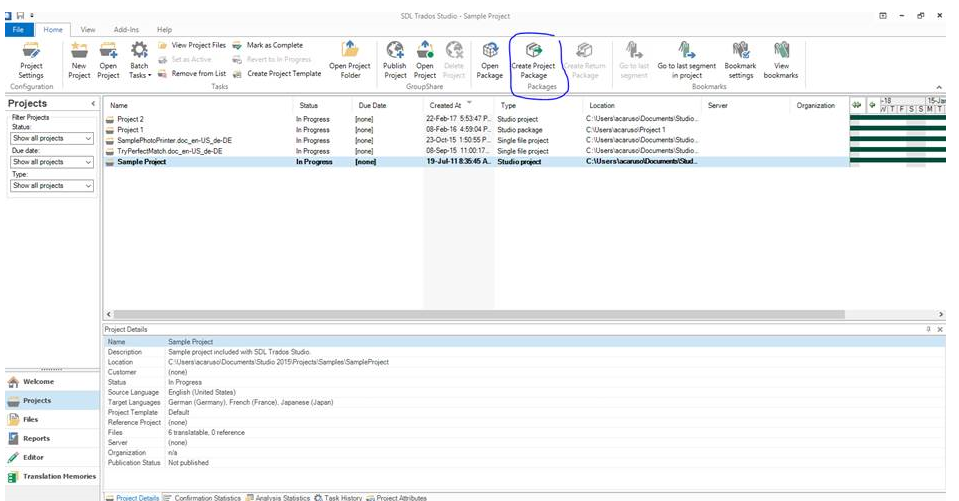Go to the Translation Memories view
This screenshot has height=501, width=959.
tap(52, 477)
